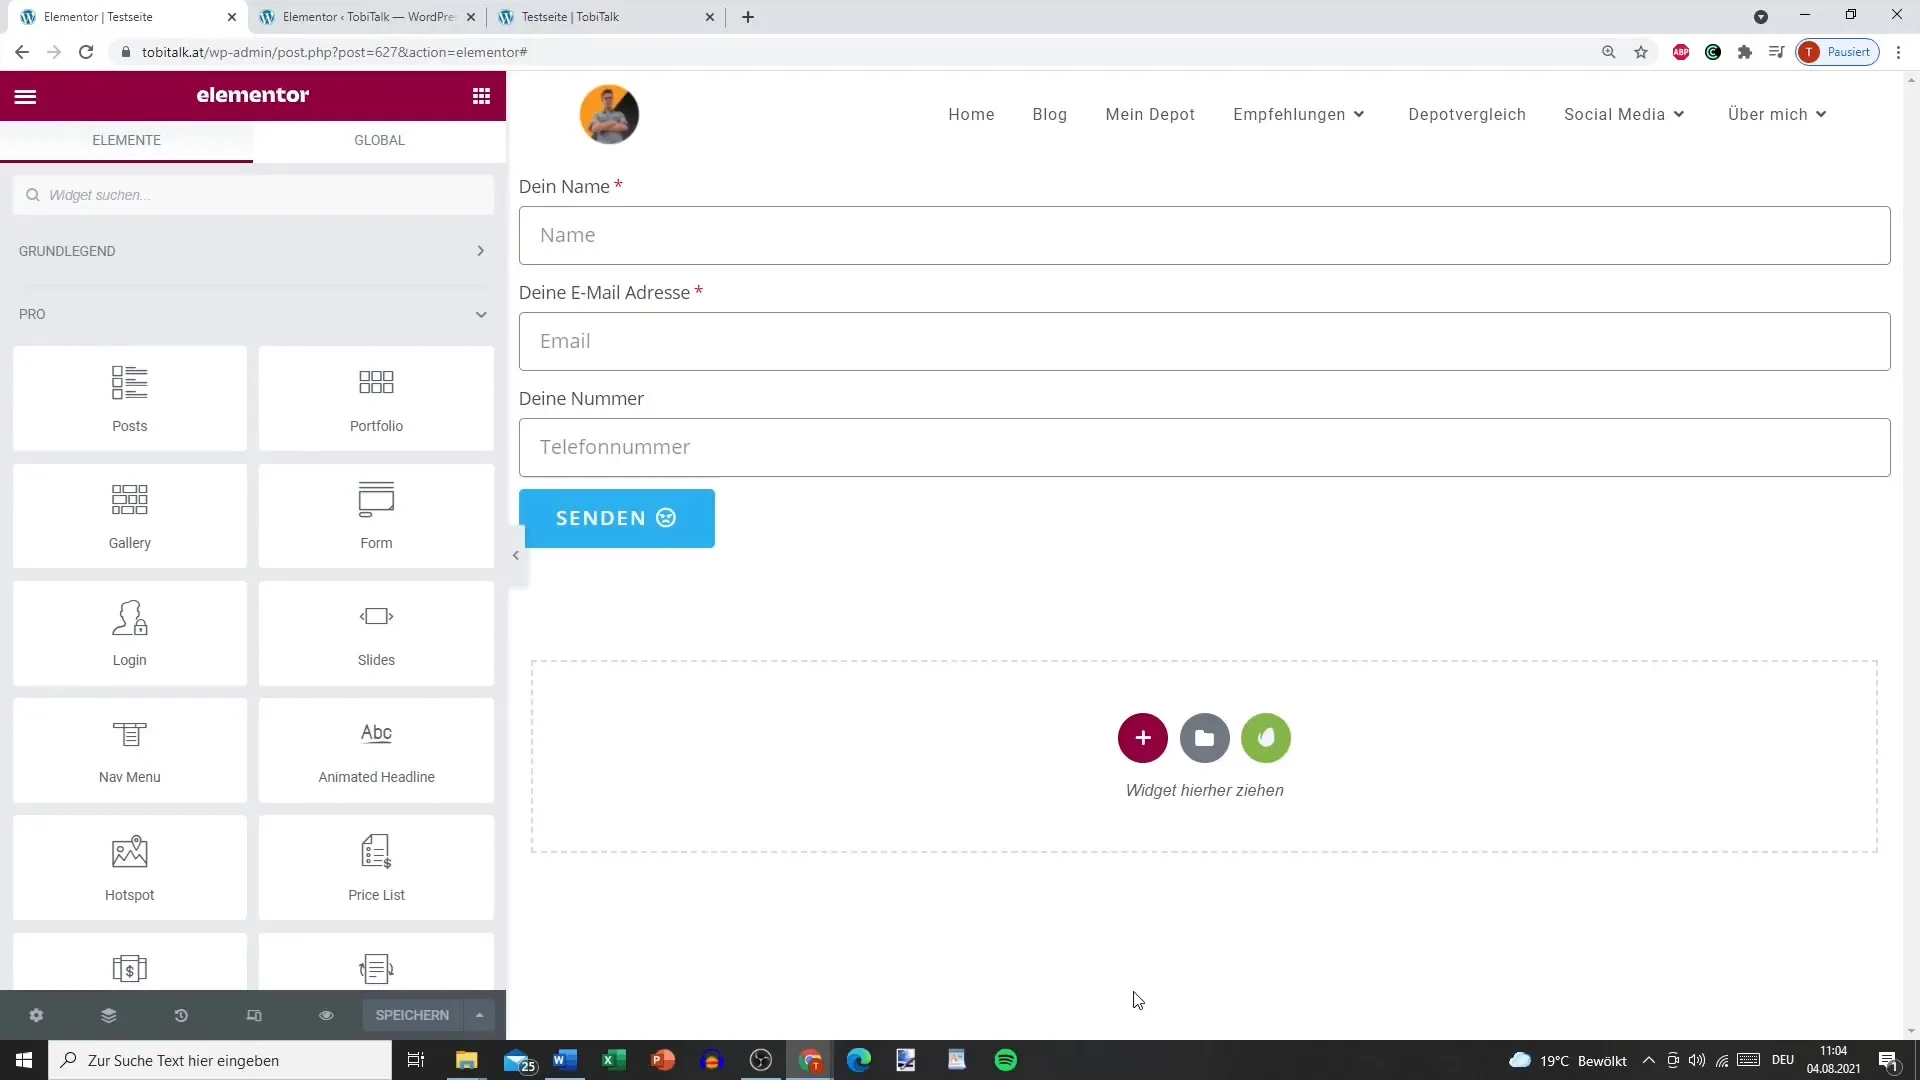Show hidden system tray icons chevron
1920x1080 pixels.
[x=1648, y=1060]
